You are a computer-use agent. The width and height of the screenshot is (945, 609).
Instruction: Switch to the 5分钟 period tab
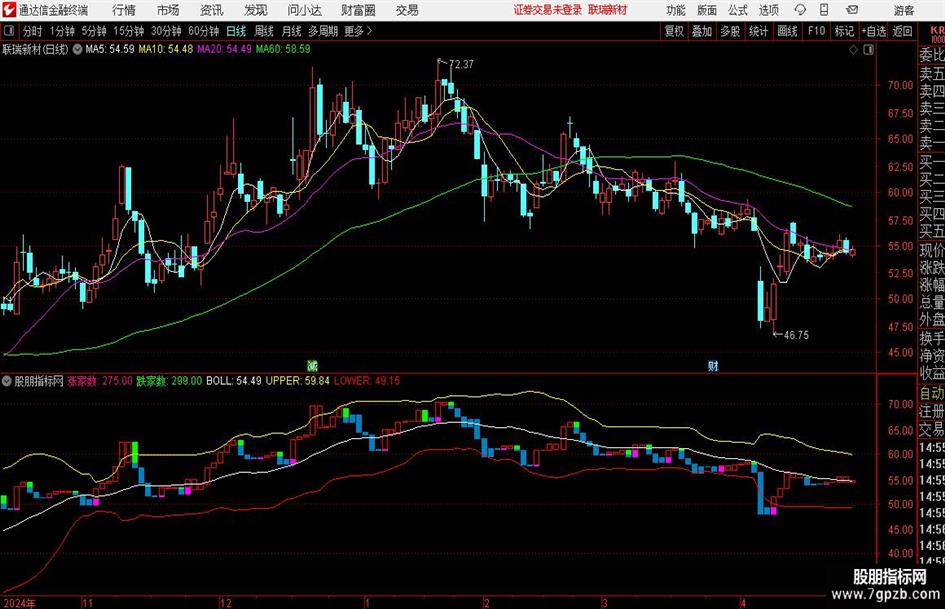94,31
